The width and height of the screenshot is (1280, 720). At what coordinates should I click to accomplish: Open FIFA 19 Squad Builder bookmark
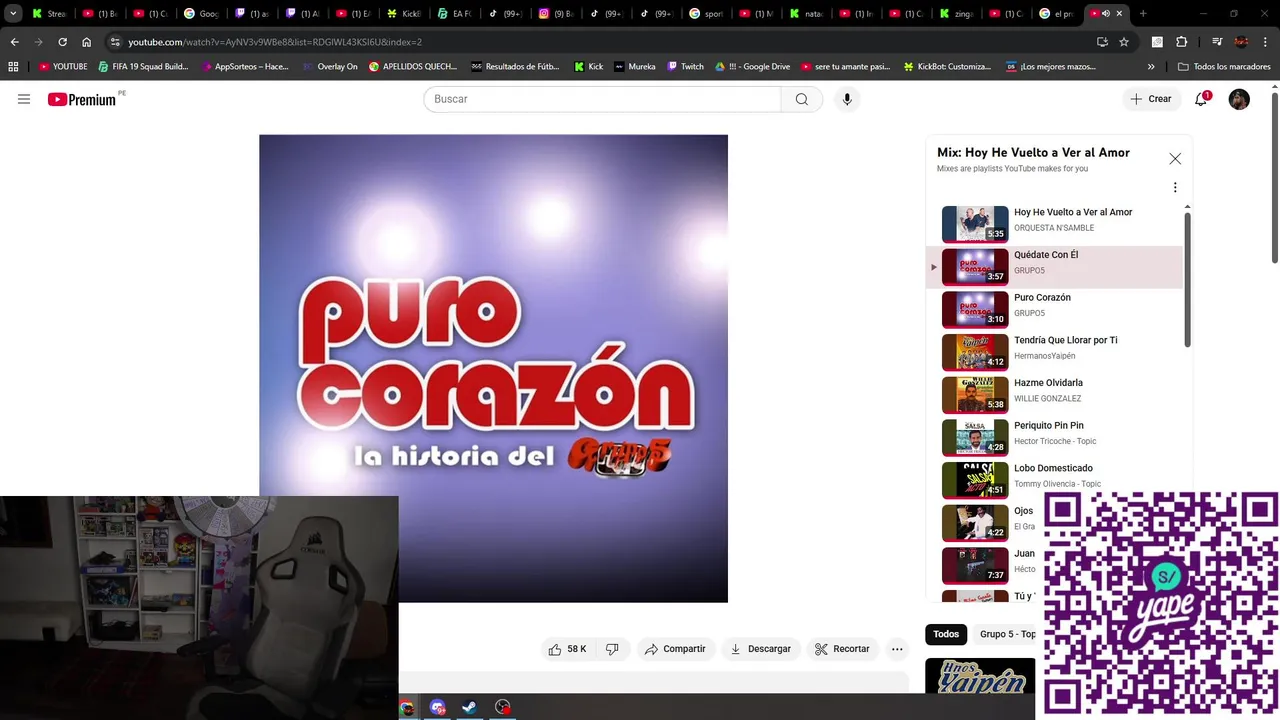pyautogui.click(x=143, y=67)
